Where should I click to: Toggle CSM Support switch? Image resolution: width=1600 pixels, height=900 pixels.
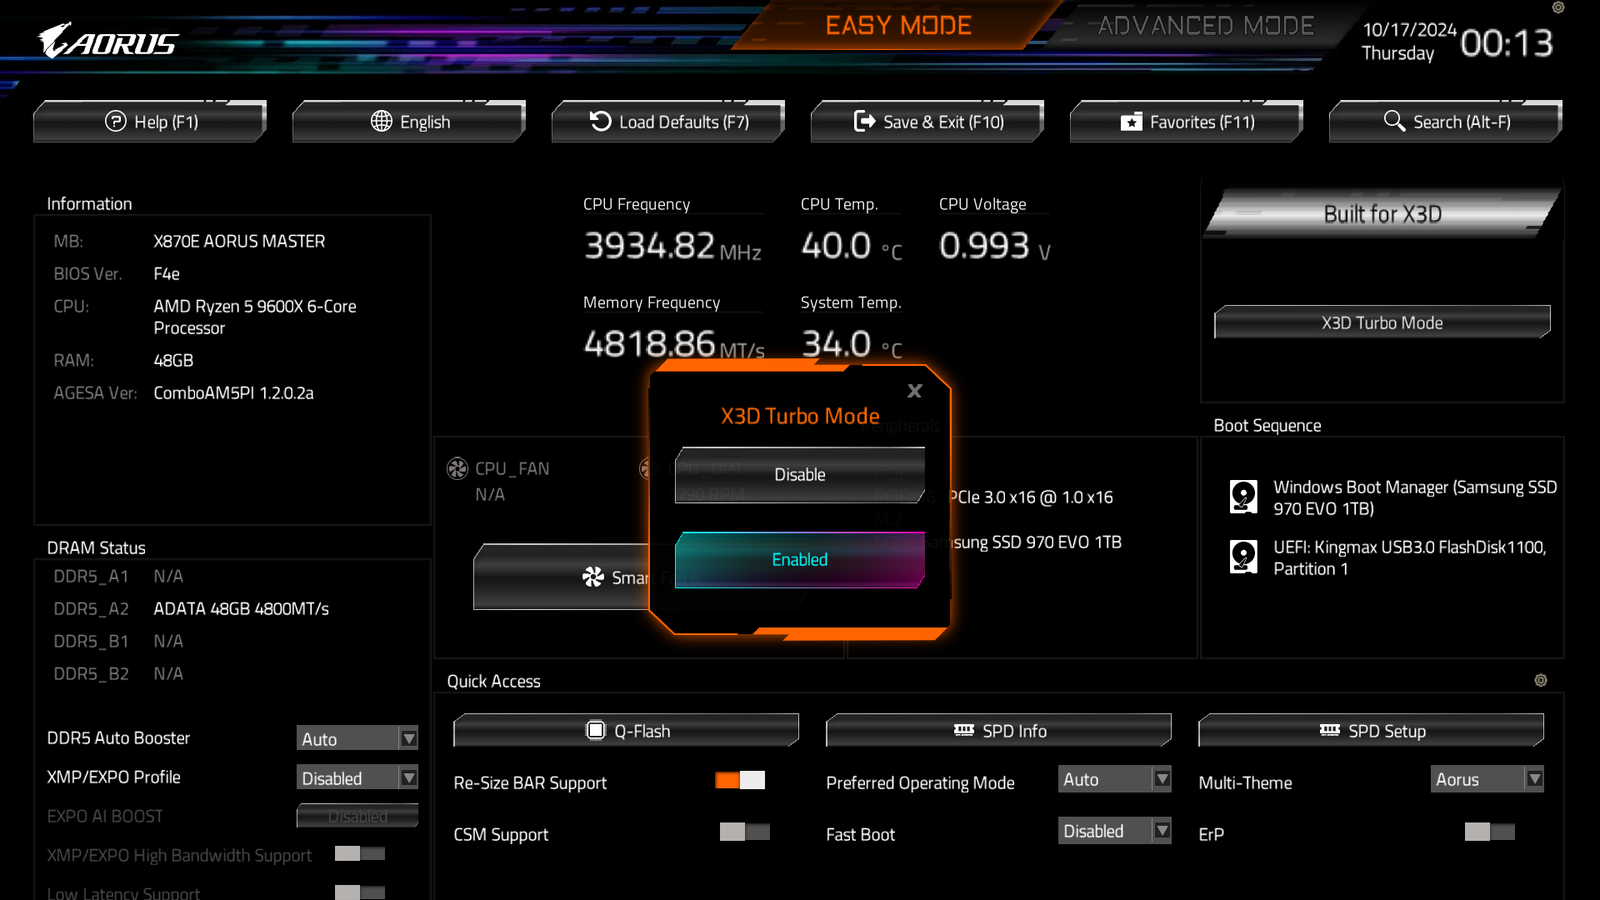(745, 832)
